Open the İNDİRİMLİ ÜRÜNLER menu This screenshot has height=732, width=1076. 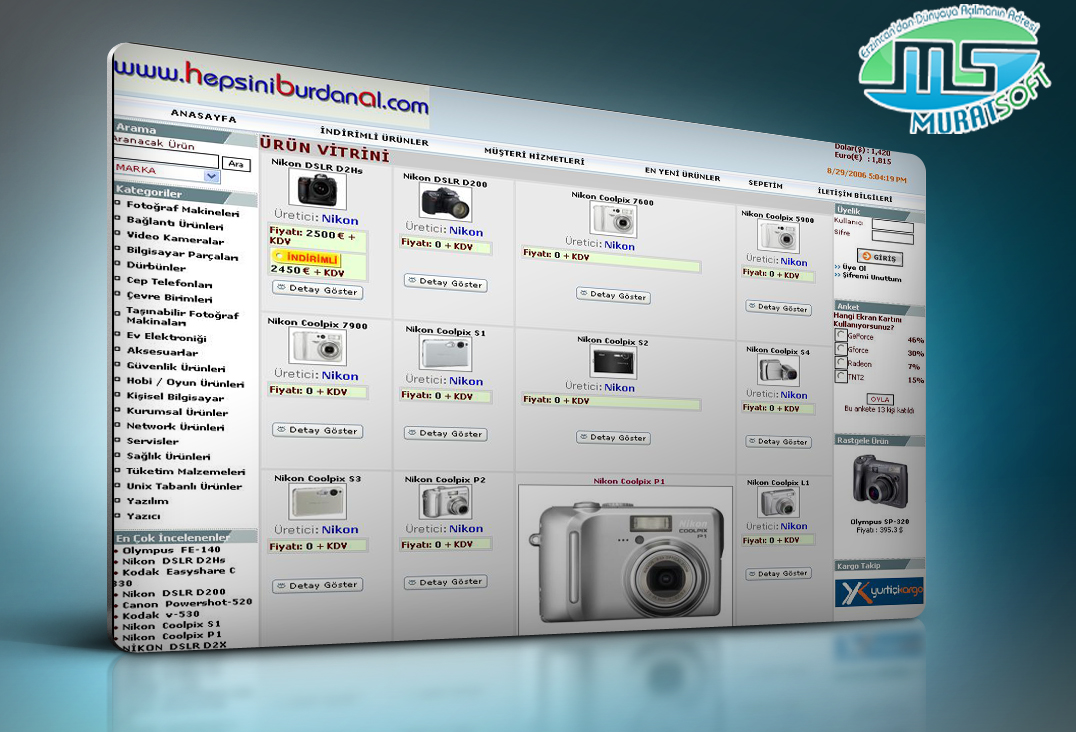pos(374,136)
